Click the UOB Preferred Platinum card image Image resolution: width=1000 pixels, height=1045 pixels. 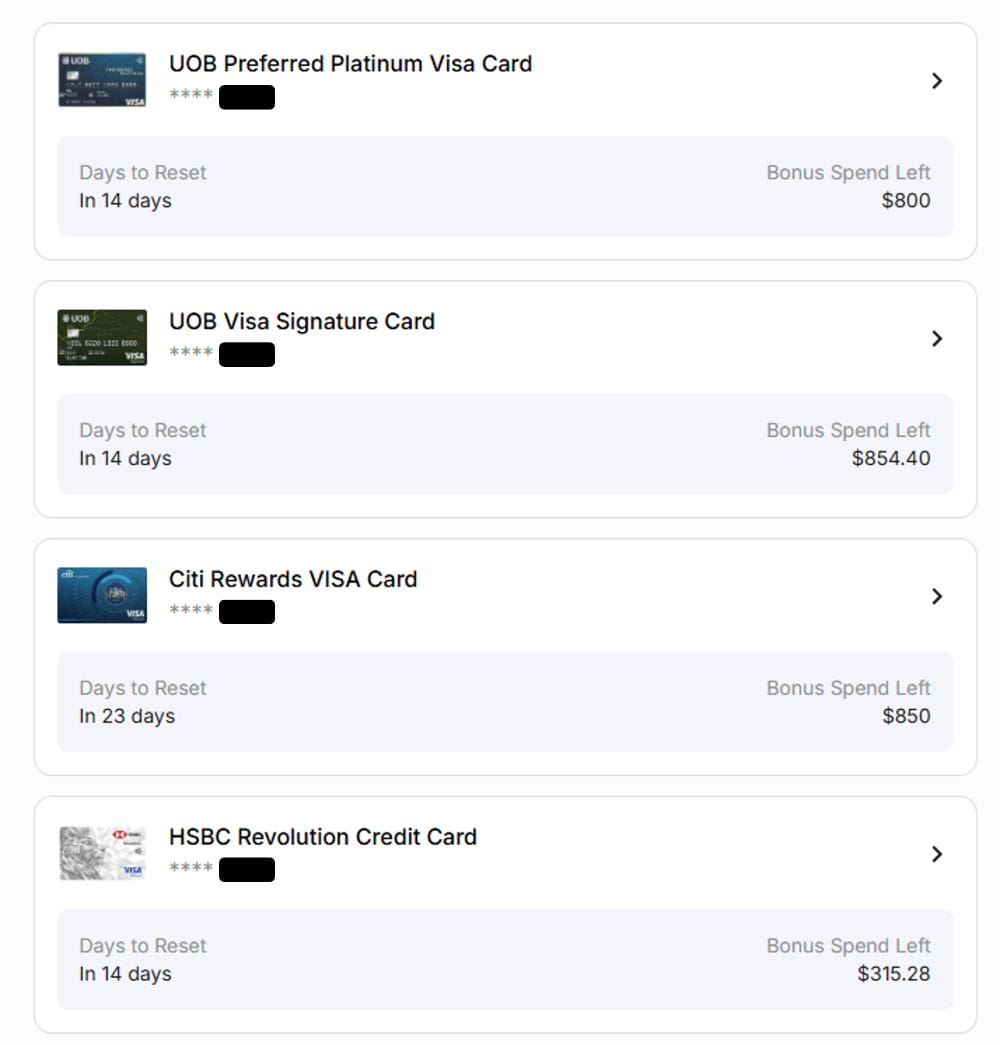(102, 80)
